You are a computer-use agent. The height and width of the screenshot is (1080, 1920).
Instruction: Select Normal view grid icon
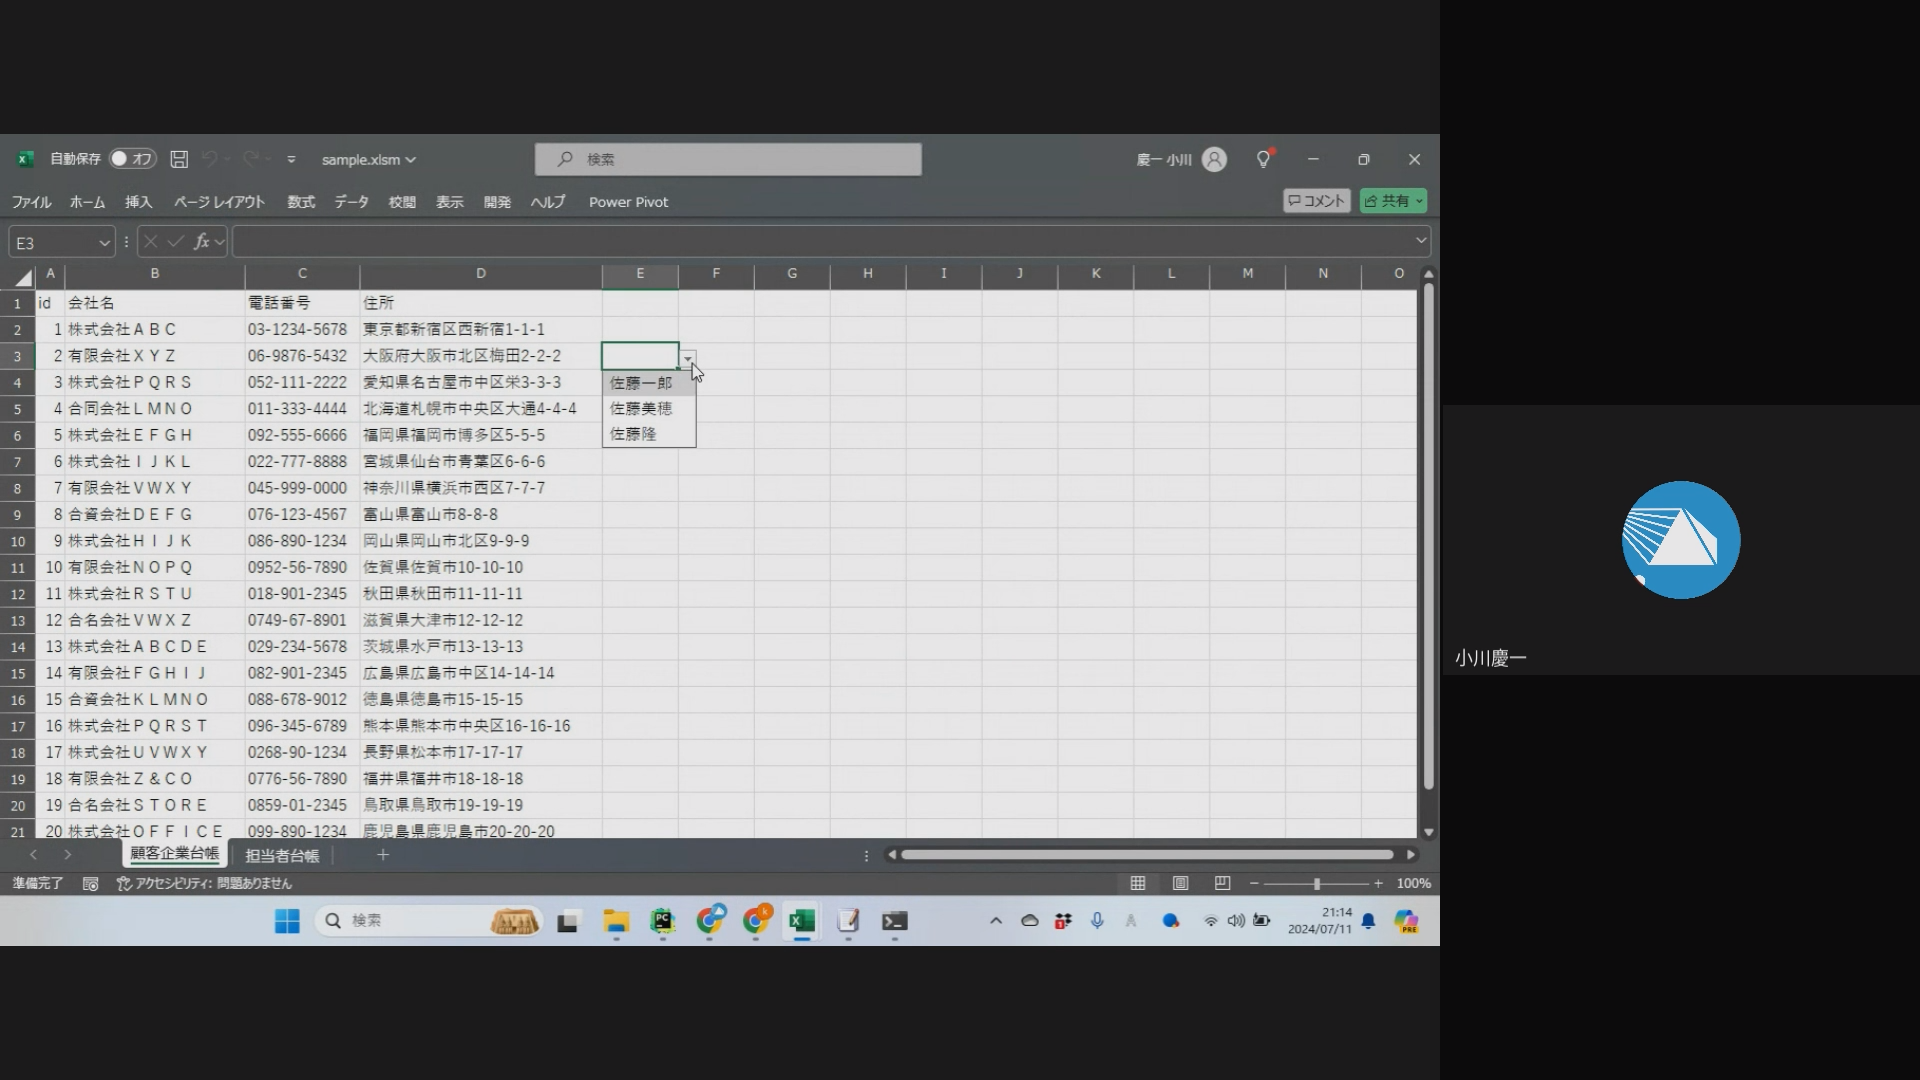[x=1138, y=883]
